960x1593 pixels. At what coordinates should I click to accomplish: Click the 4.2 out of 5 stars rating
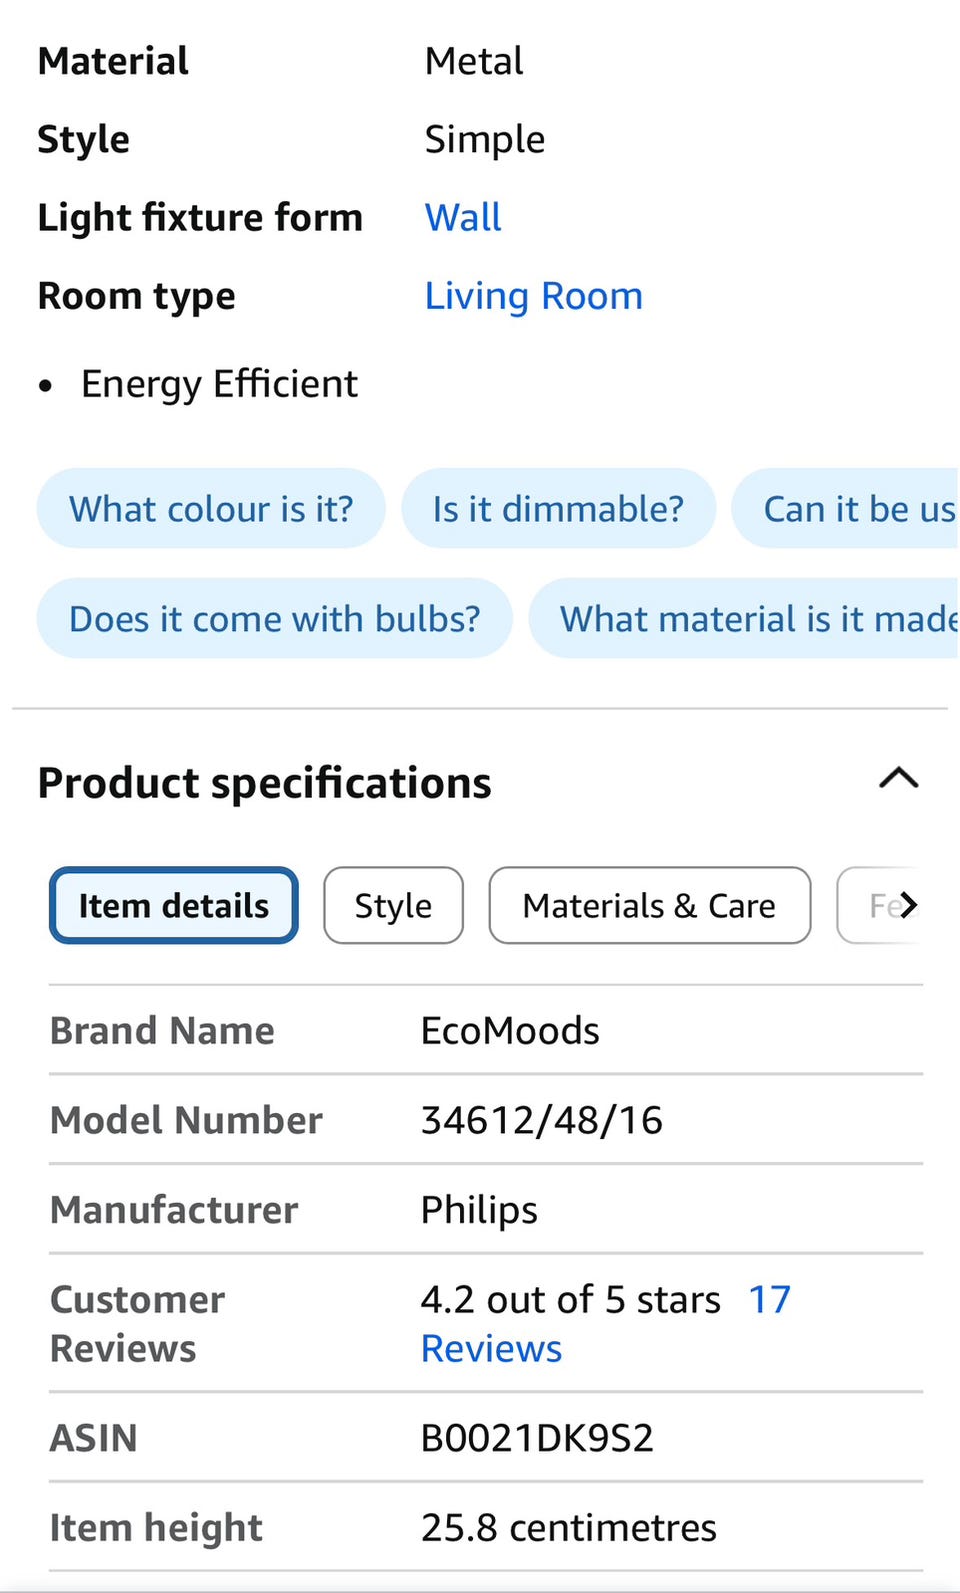coord(570,1300)
